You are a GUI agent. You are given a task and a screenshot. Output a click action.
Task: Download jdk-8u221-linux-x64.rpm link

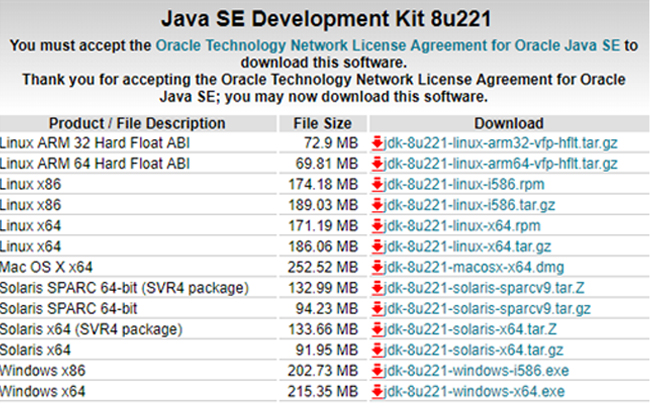pos(462,226)
